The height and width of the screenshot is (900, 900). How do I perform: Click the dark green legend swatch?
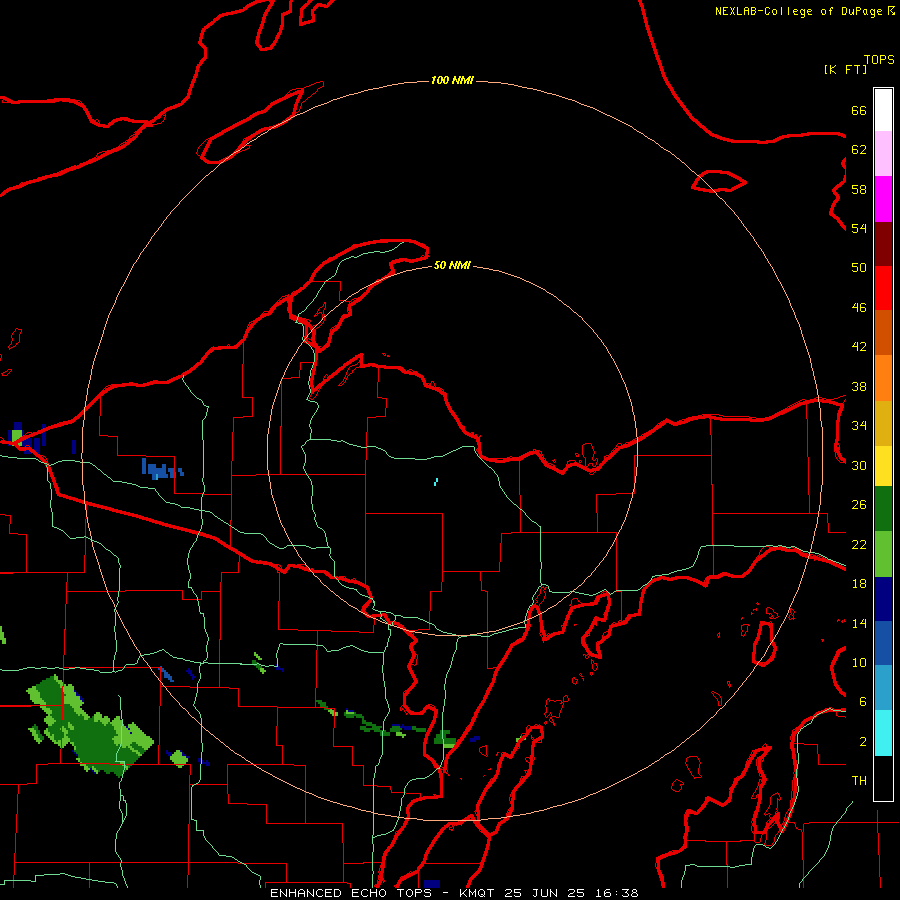click(x=883, y=509)
